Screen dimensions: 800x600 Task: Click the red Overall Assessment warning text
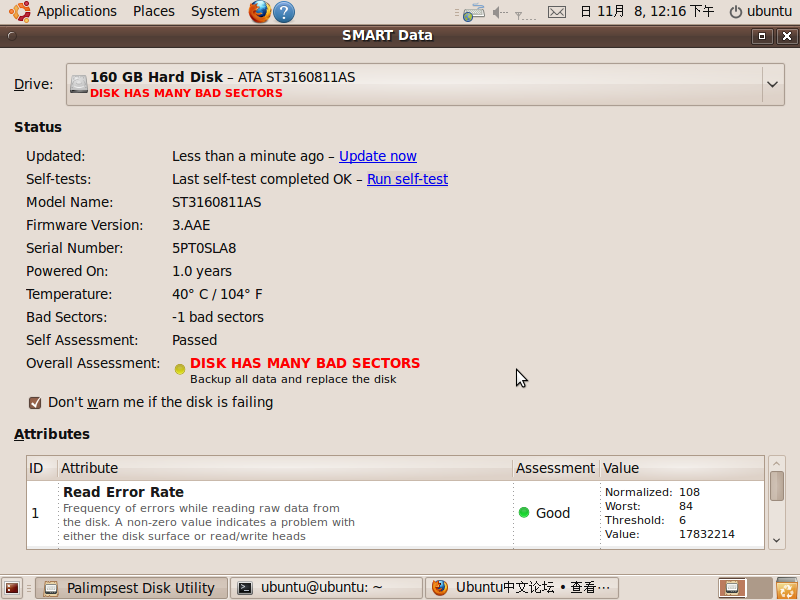click(x=305, y=363)
